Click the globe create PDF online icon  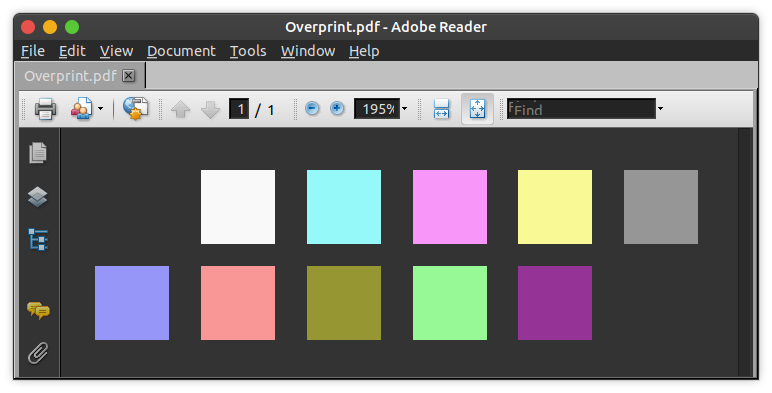[135, 109]
